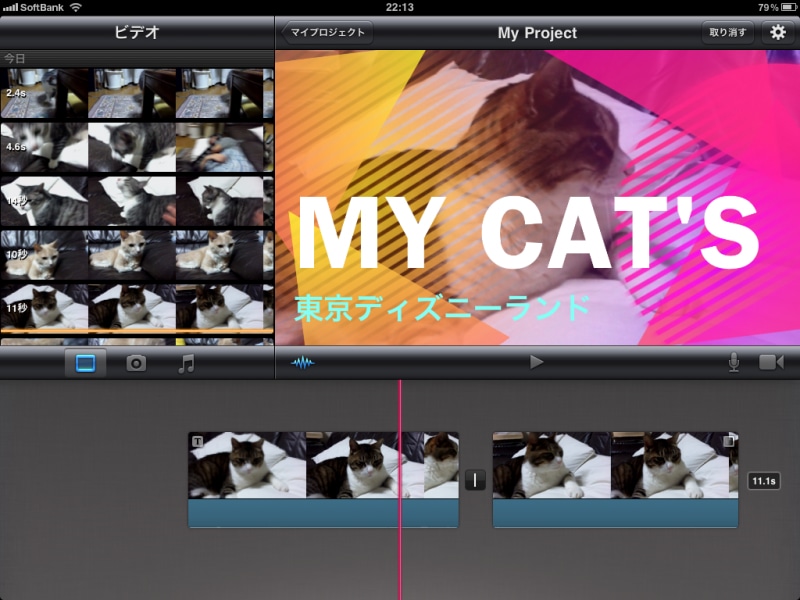Tap the transition icon between clips

(475, 480)
